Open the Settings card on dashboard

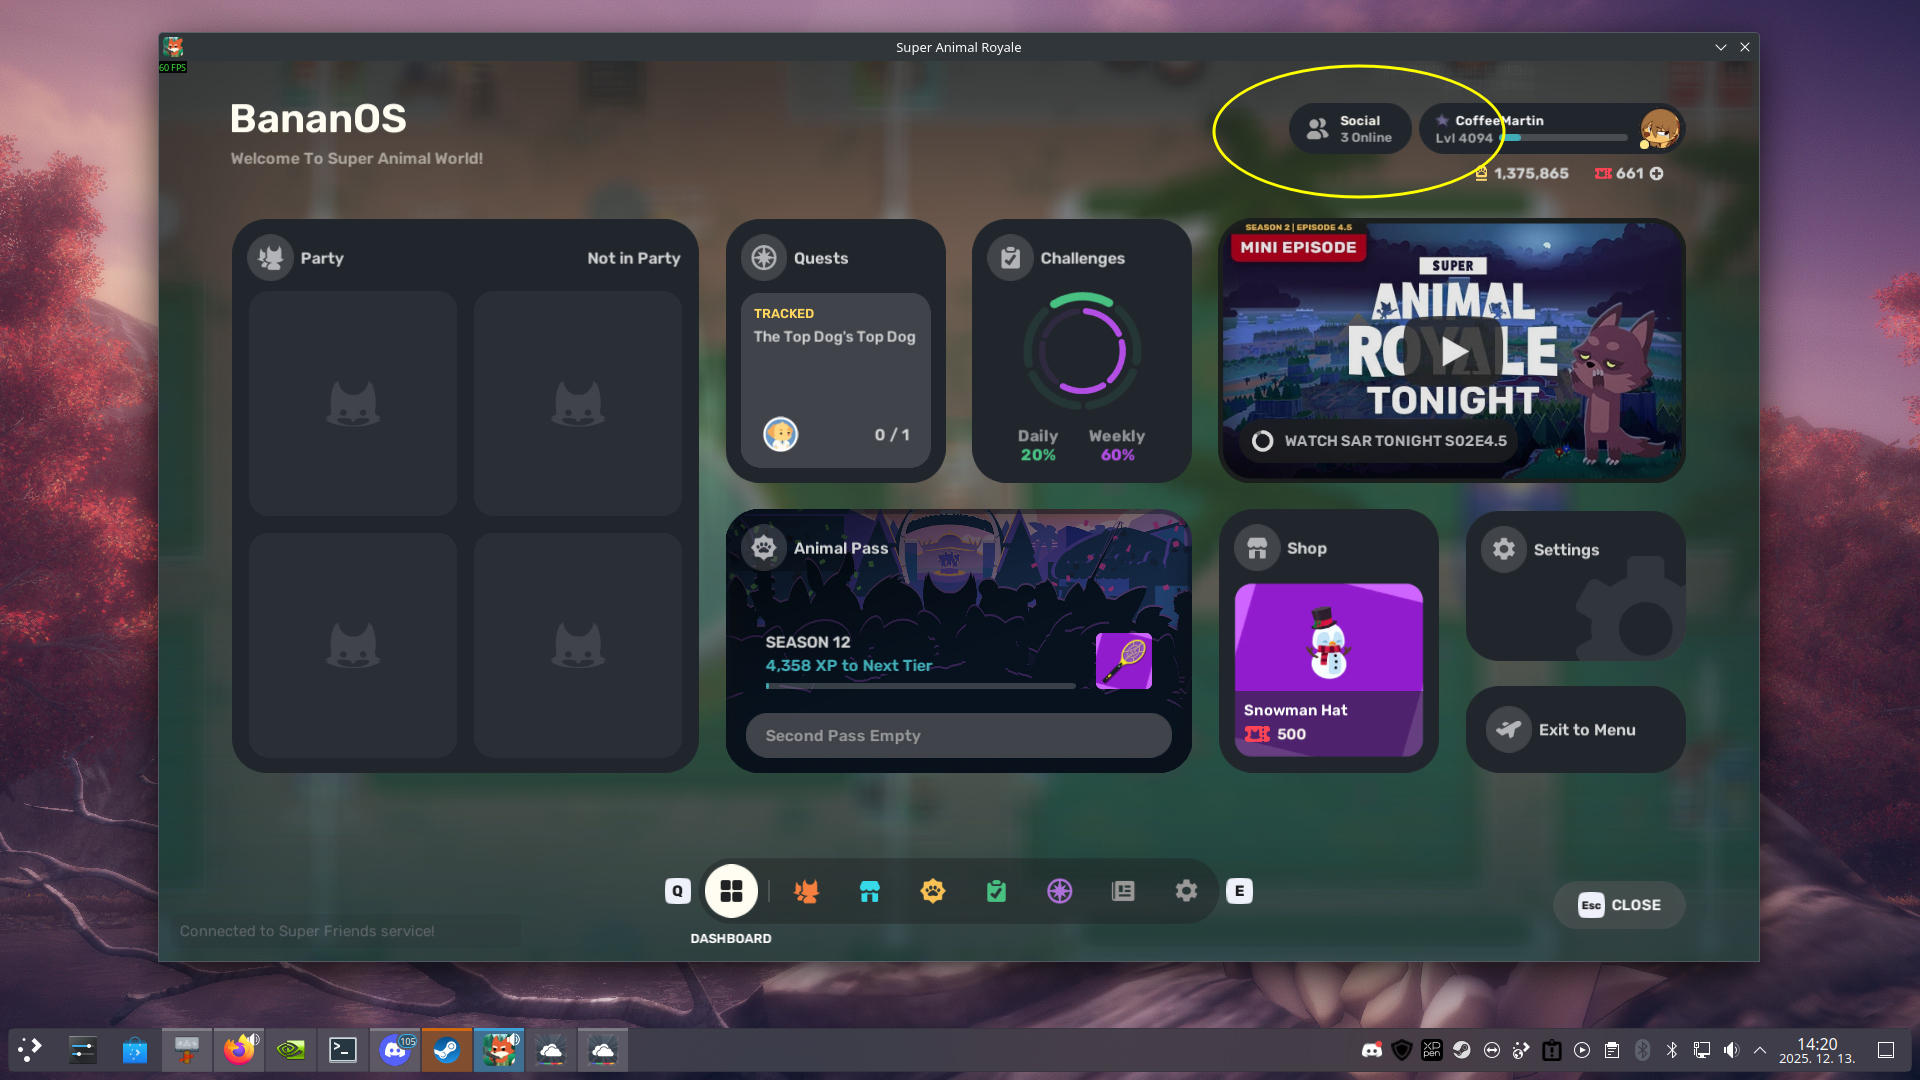[x=1575, y=586]
